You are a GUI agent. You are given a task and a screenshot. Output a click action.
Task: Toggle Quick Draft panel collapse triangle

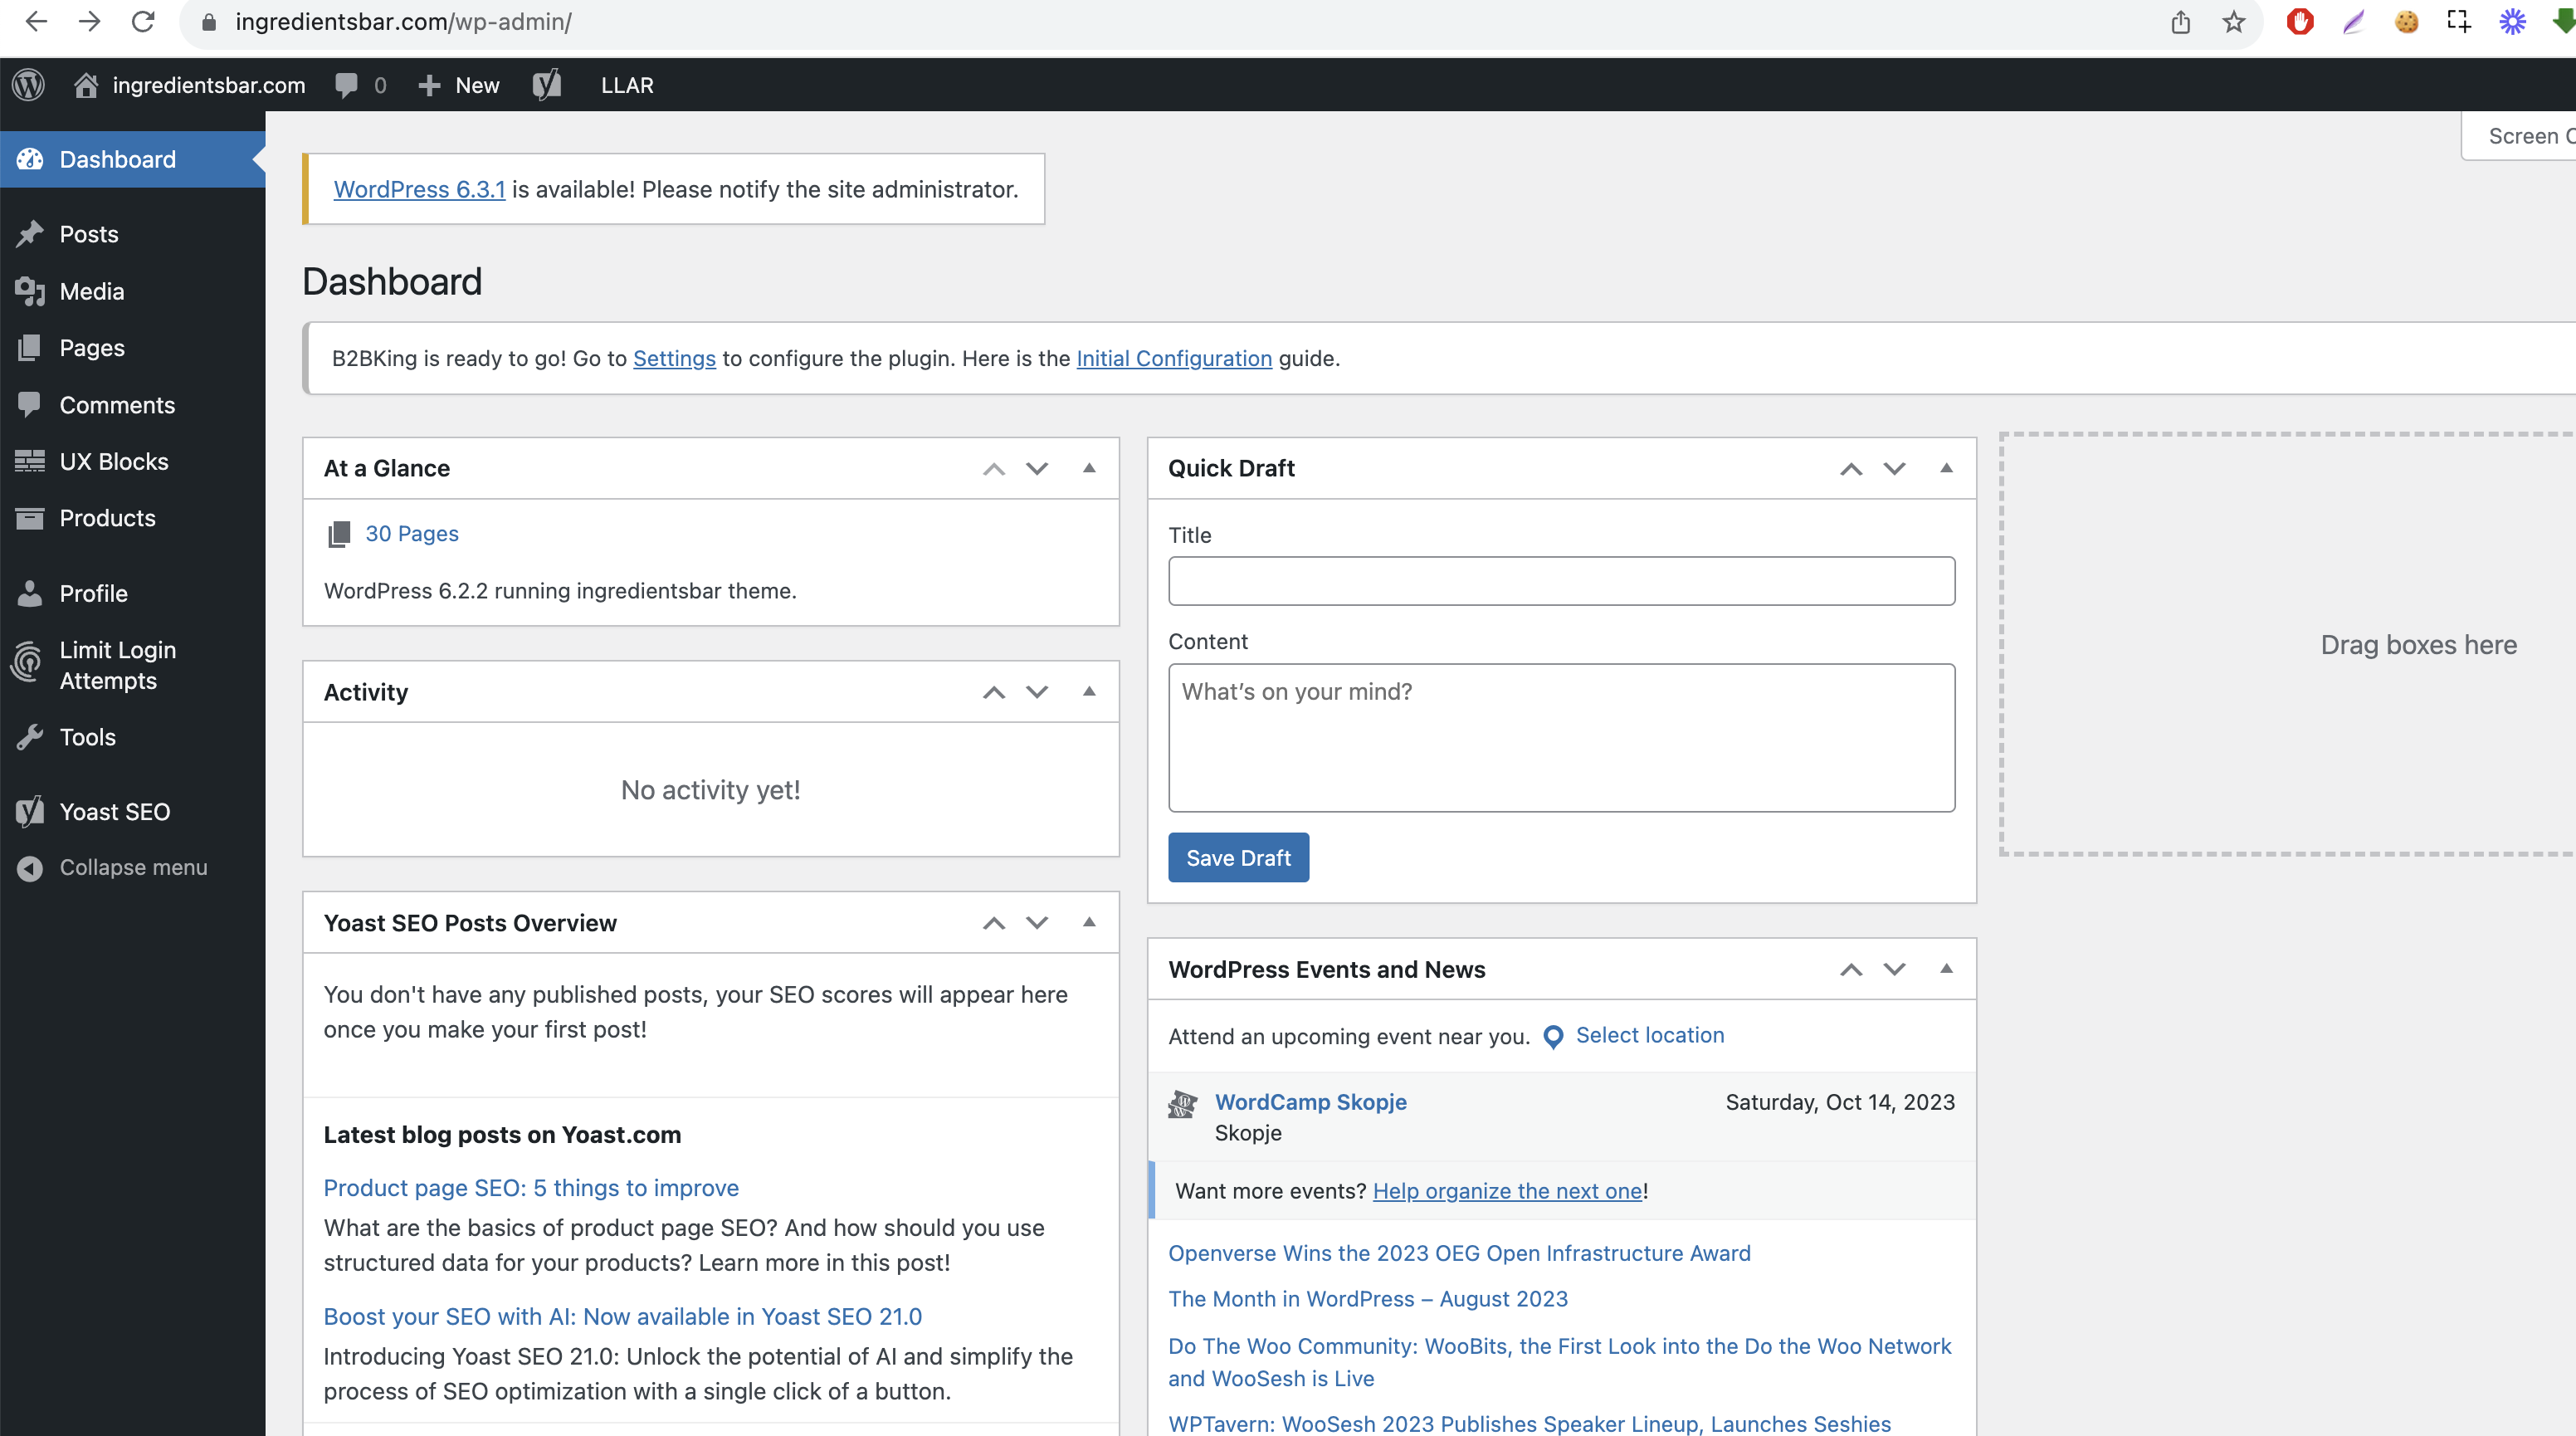pyautogui.click(x=1946, y=468)
